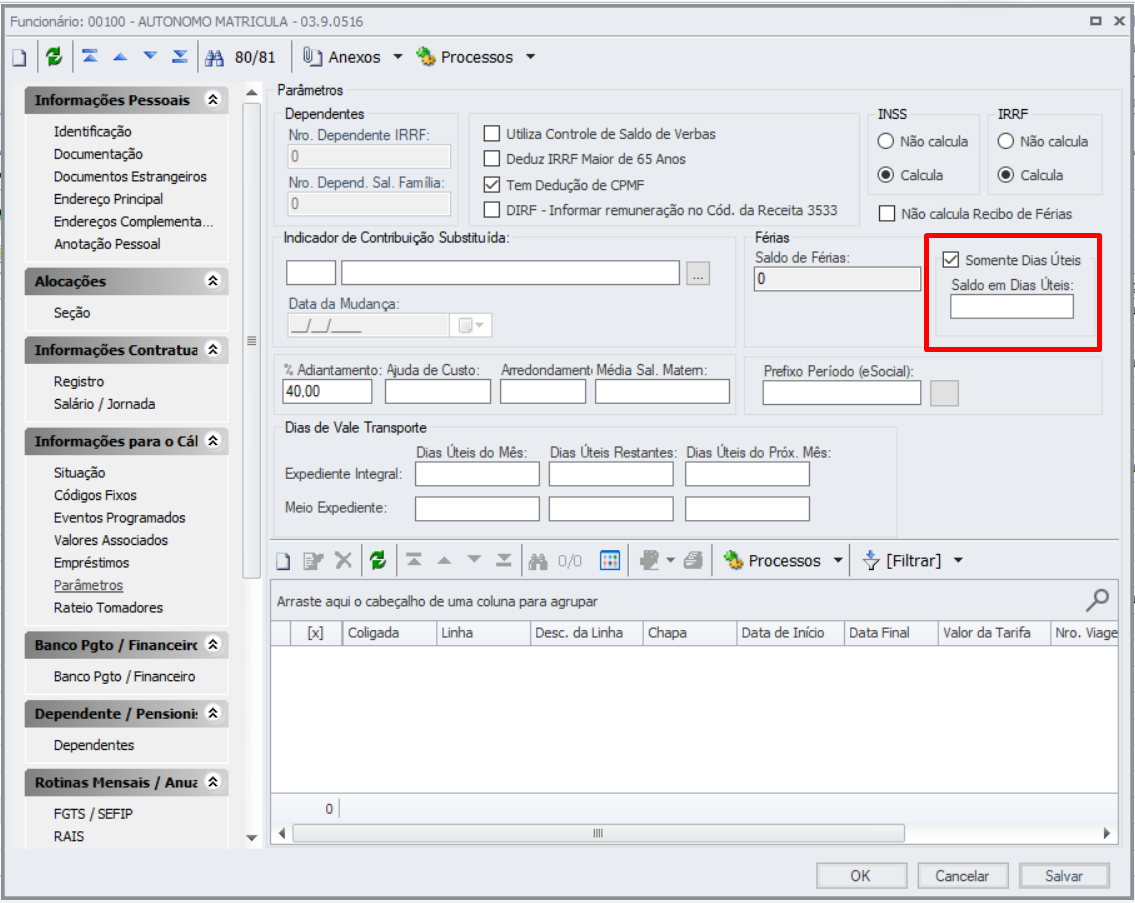Click the % Adiantamento field showing 40,00
Viewport: 1135px width, 903px height.
pos(327,392)
